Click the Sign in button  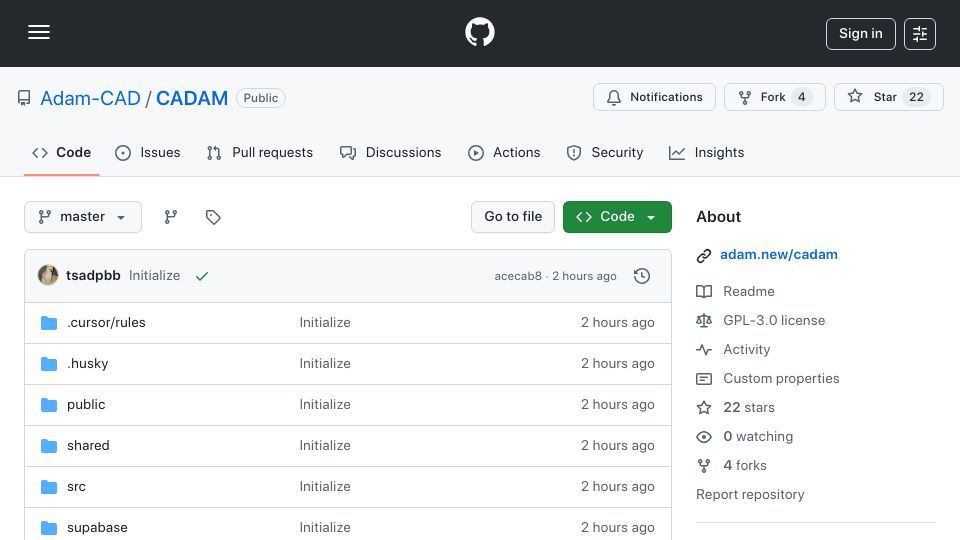pyautogui.click(x=860, y=34)
